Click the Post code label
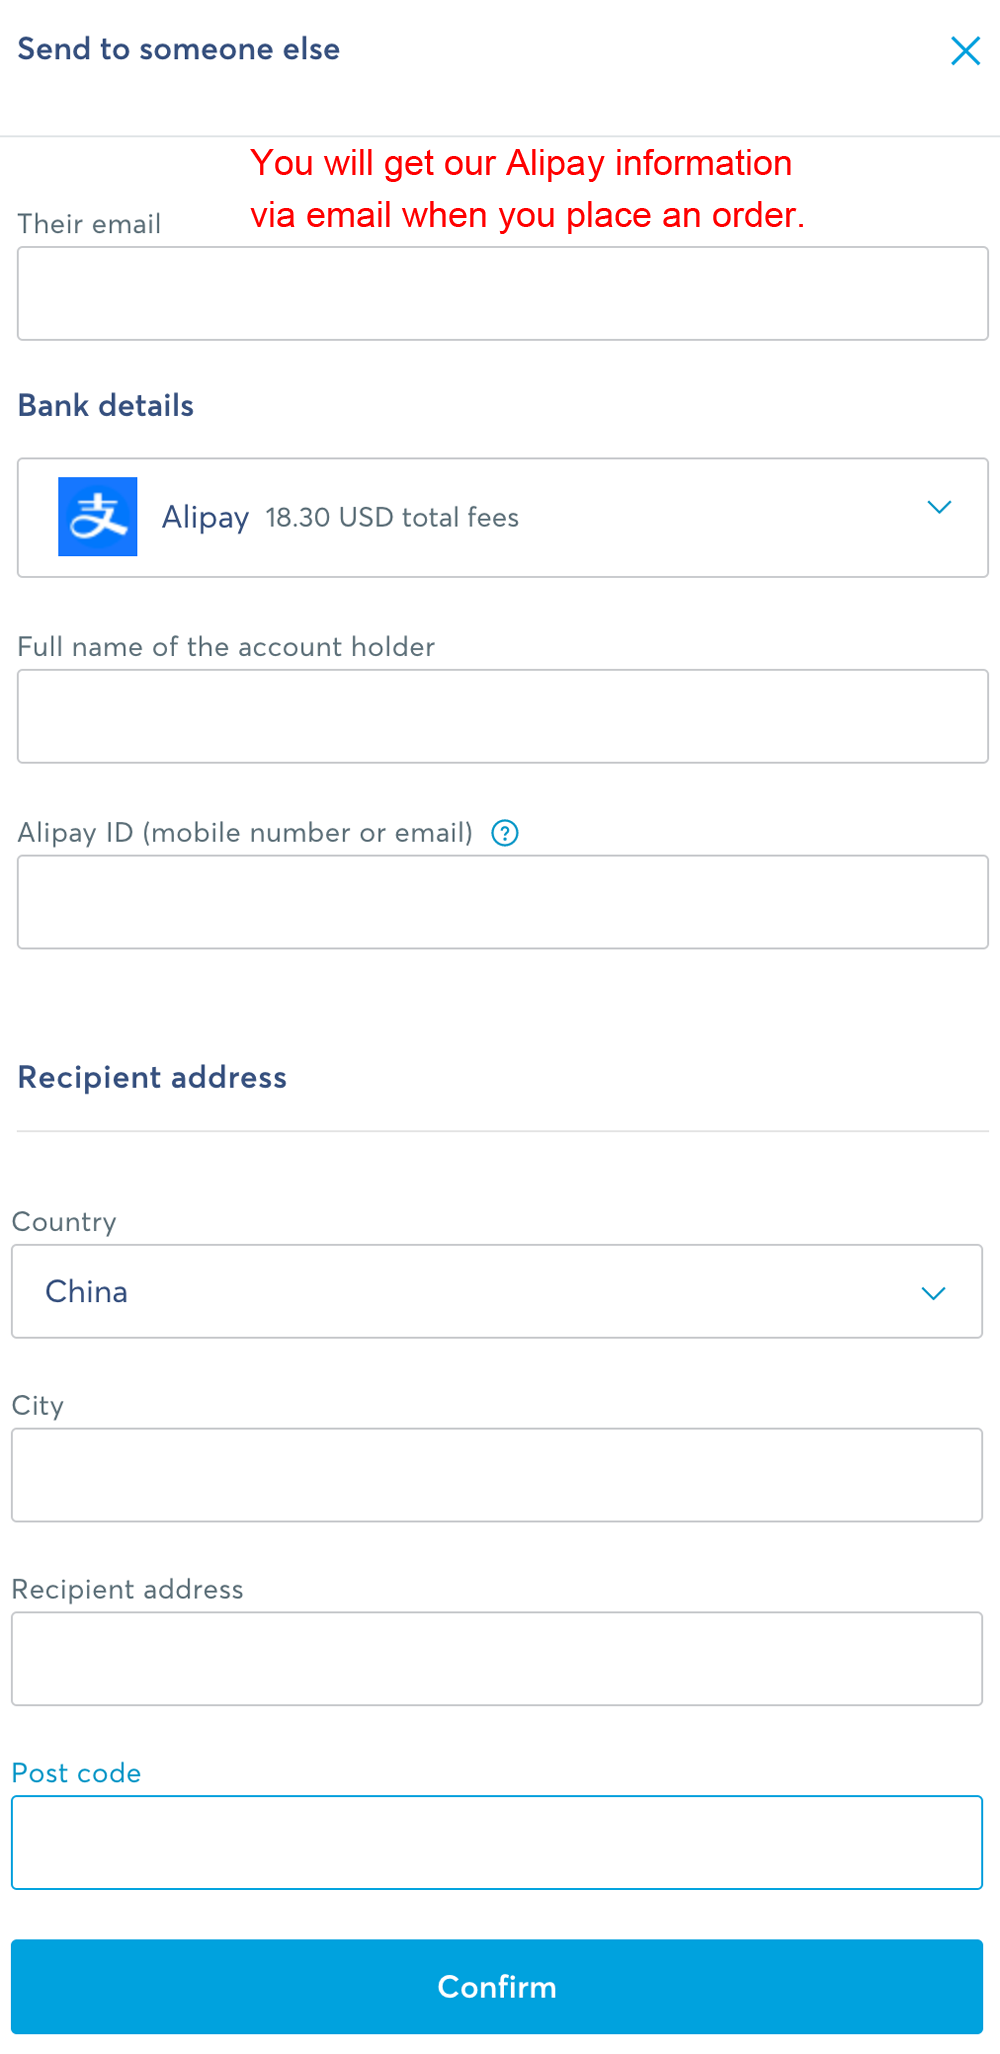The height and width of the screenshot is (2054, 1000). pyautogui.click(x=76, y=1773)
